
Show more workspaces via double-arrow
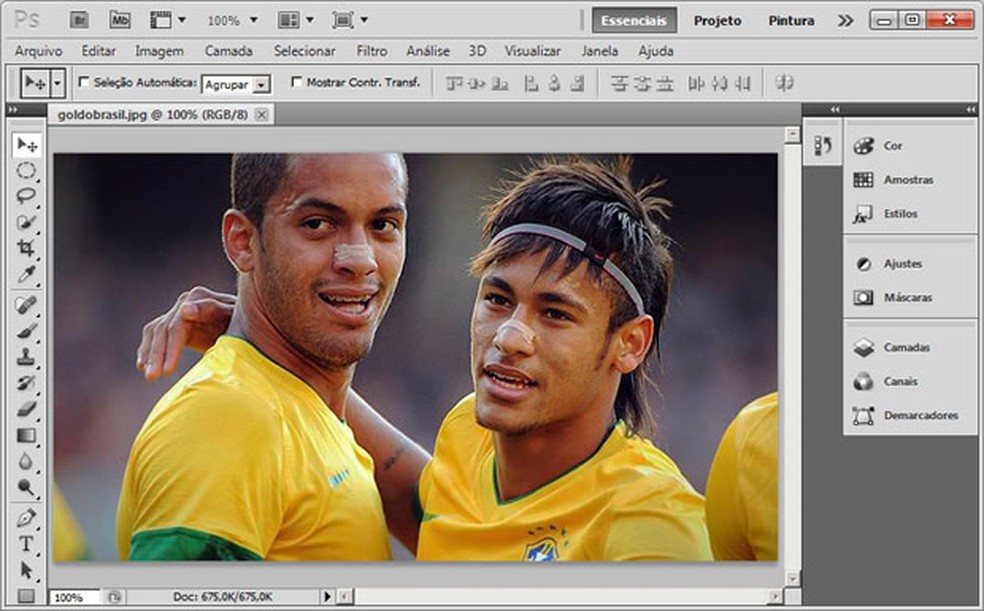pos(846,20)
